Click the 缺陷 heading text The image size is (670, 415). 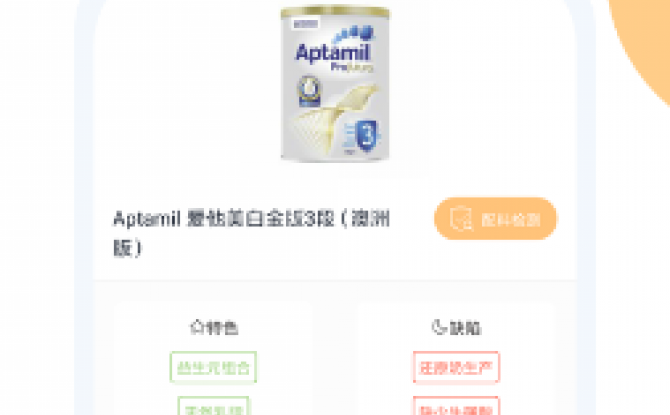[x=465, y=328]
